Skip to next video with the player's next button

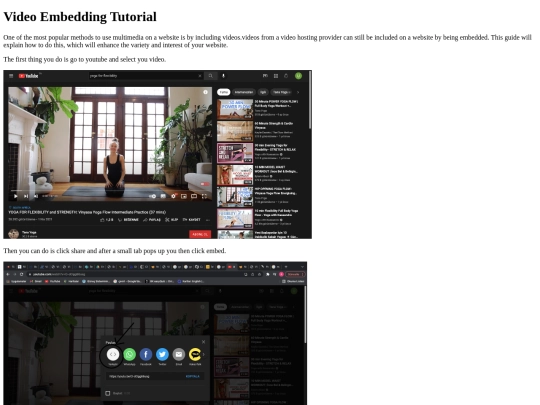click(26, 196)
